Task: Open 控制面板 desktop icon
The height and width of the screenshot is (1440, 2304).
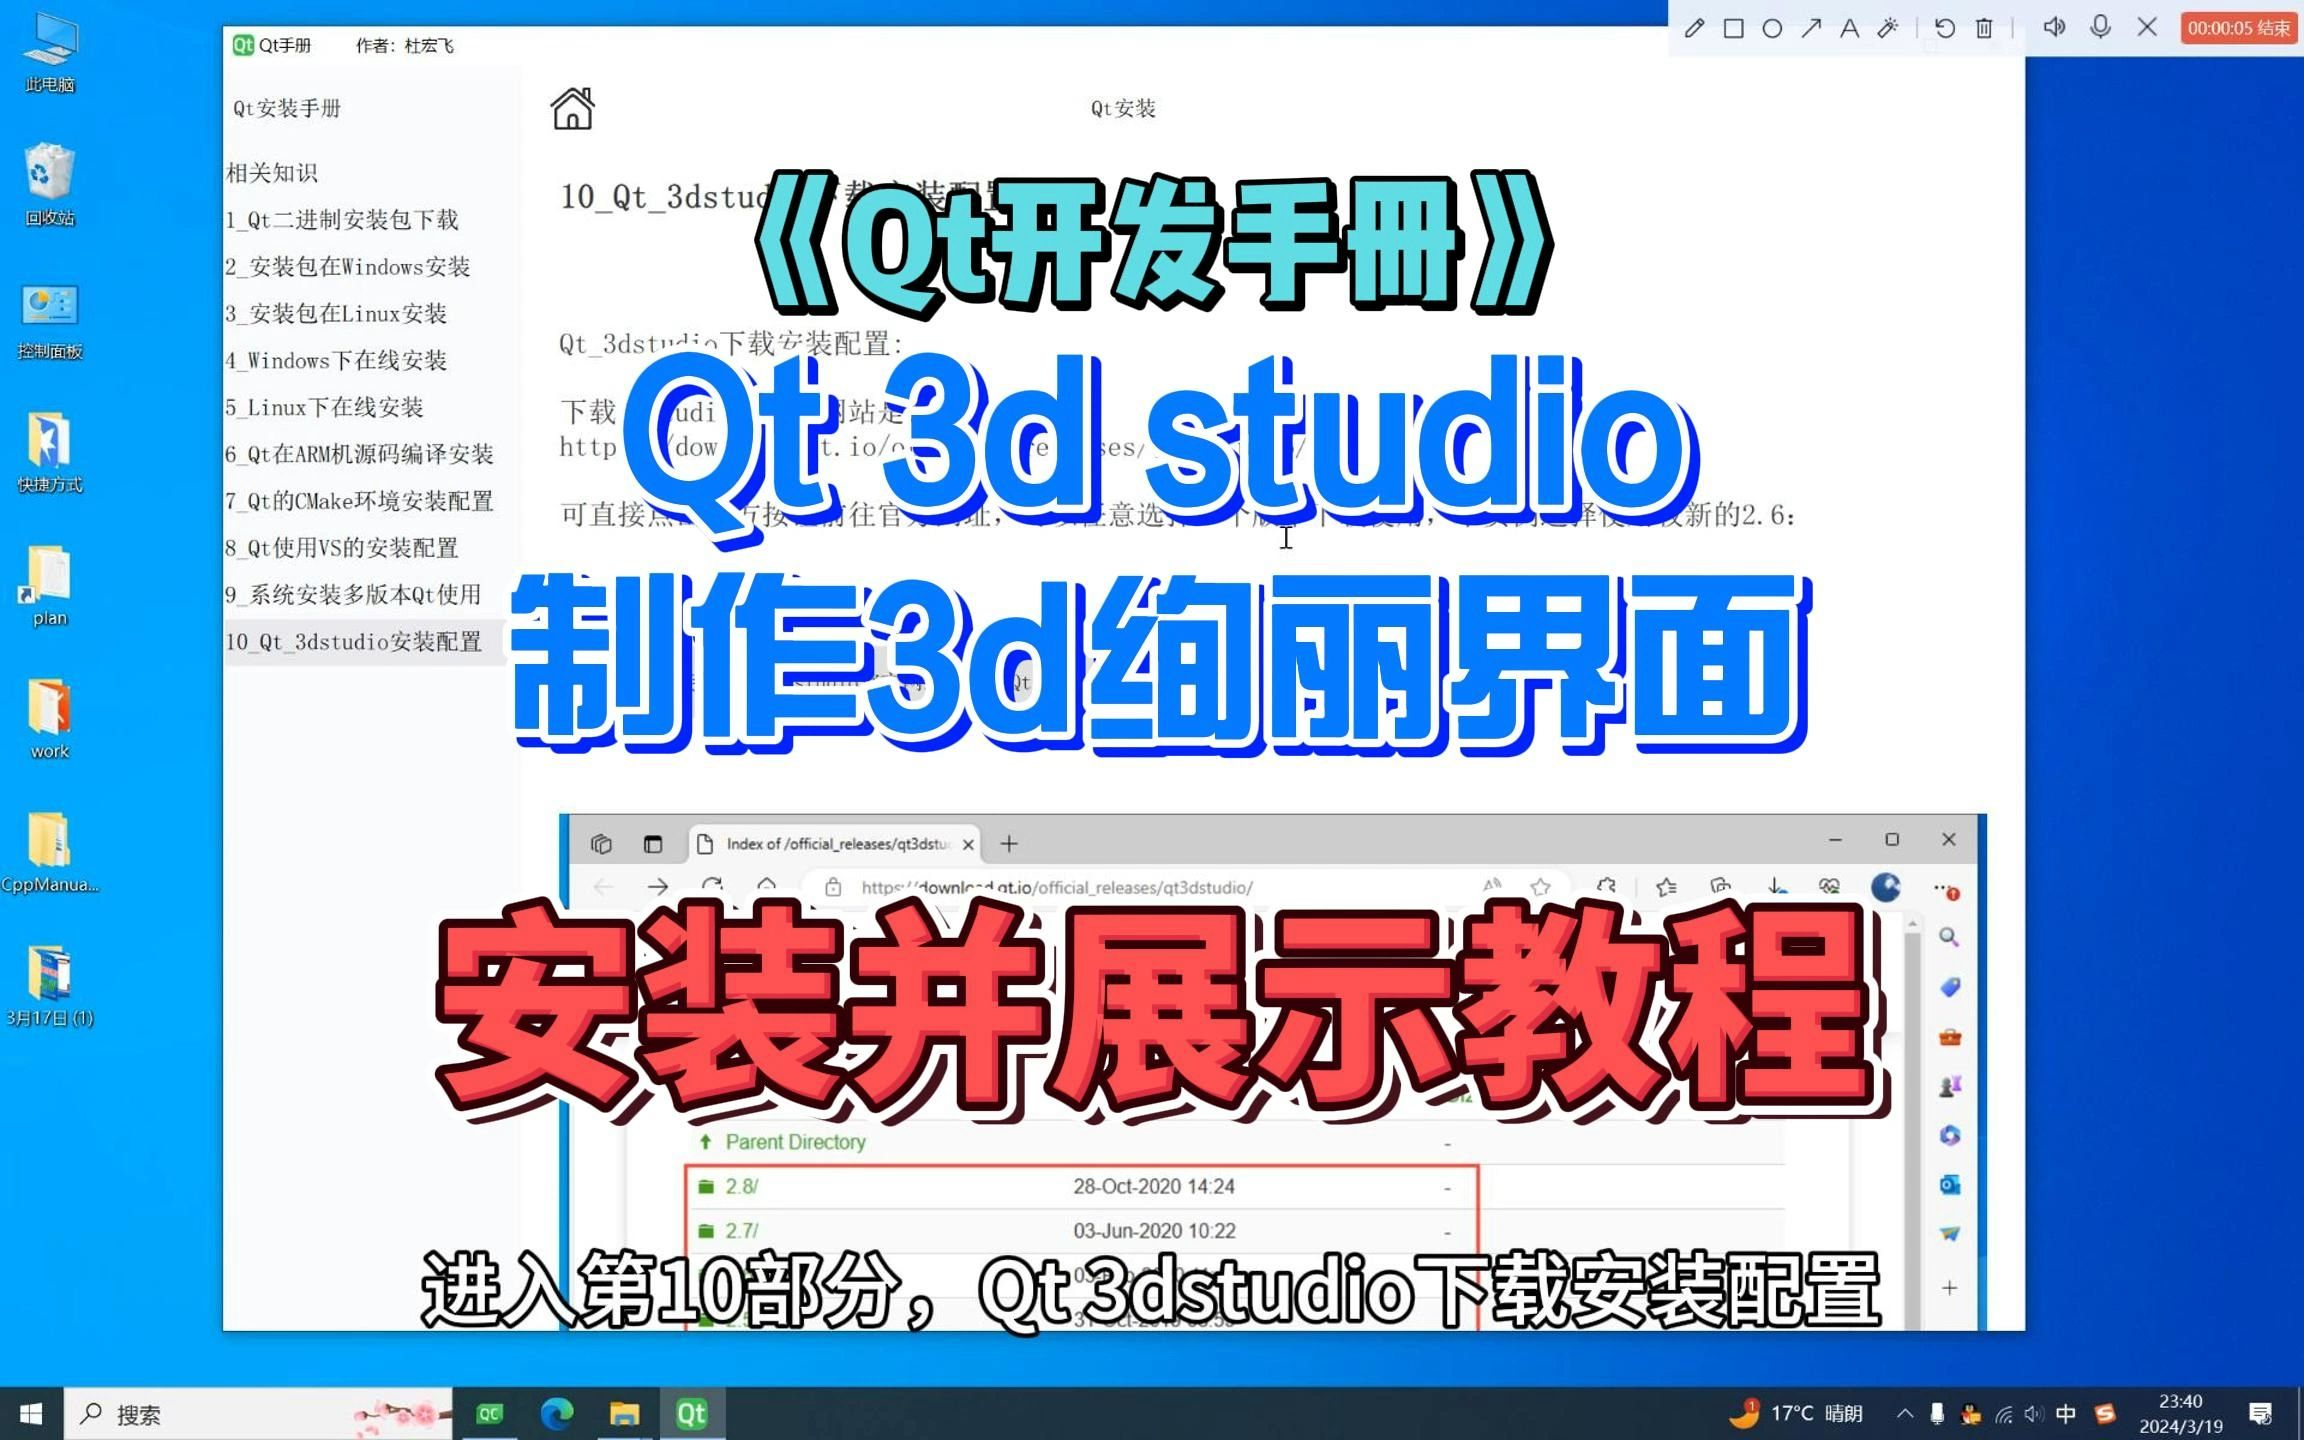Action: [50, 320]
